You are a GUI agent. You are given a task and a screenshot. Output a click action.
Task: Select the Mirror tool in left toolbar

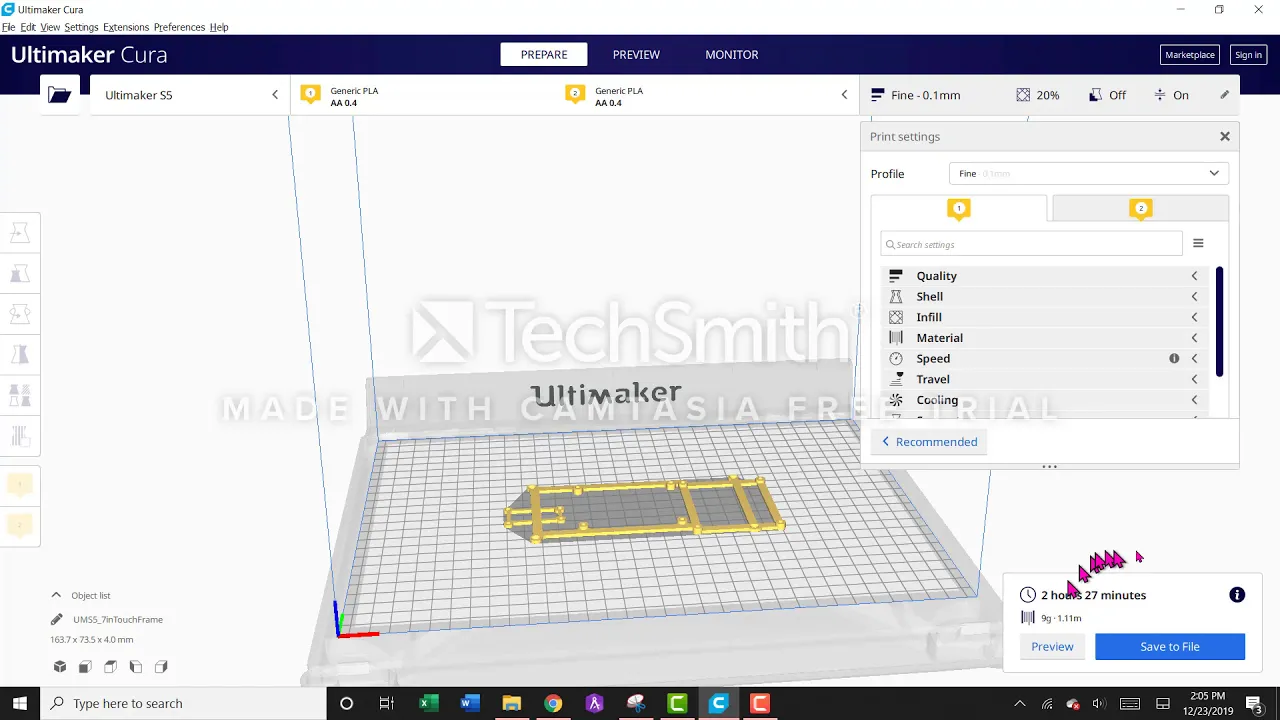tap(20, 355)
